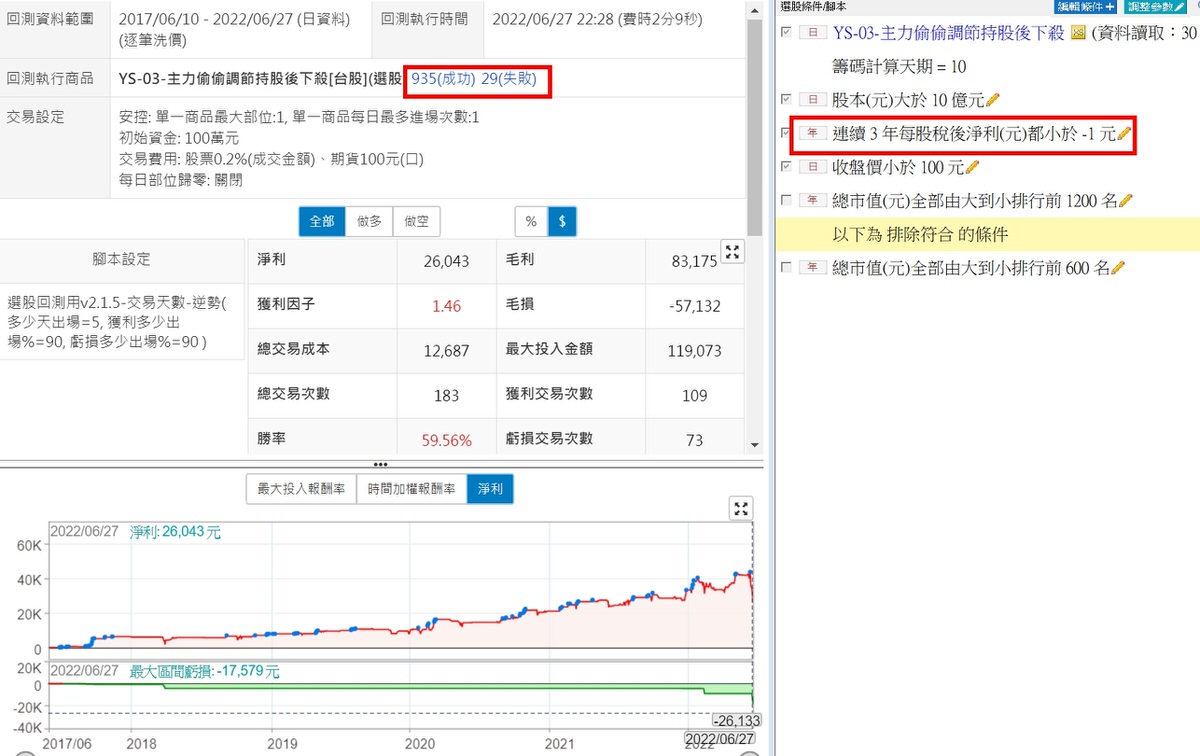
Task: Edit the 連續 3 年每股稅後淨利 condition pencil
Action: coord(1124,134)
